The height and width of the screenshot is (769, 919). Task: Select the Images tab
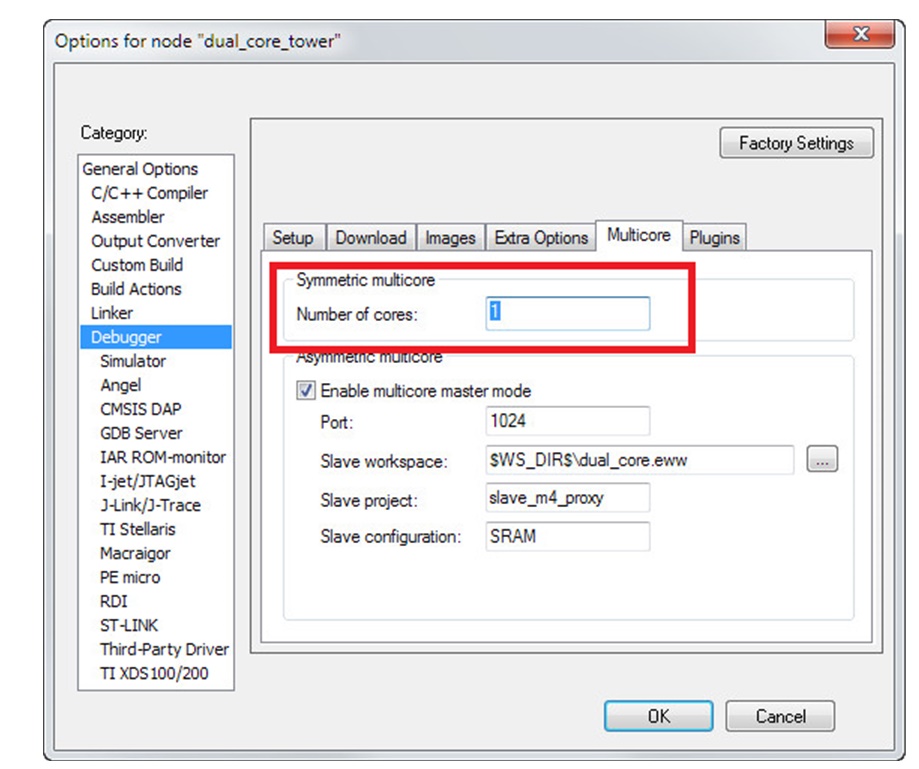450,238
